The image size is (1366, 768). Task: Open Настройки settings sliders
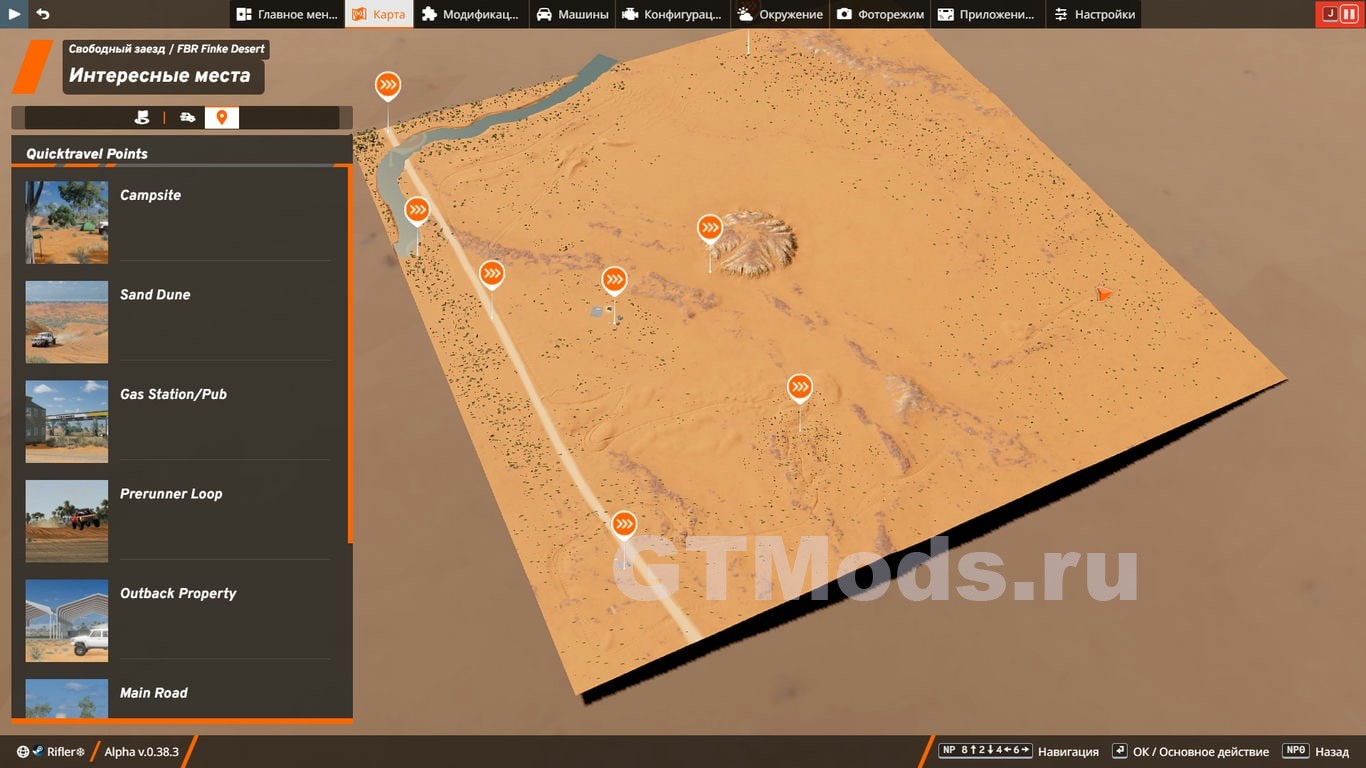click(1093, 14)
